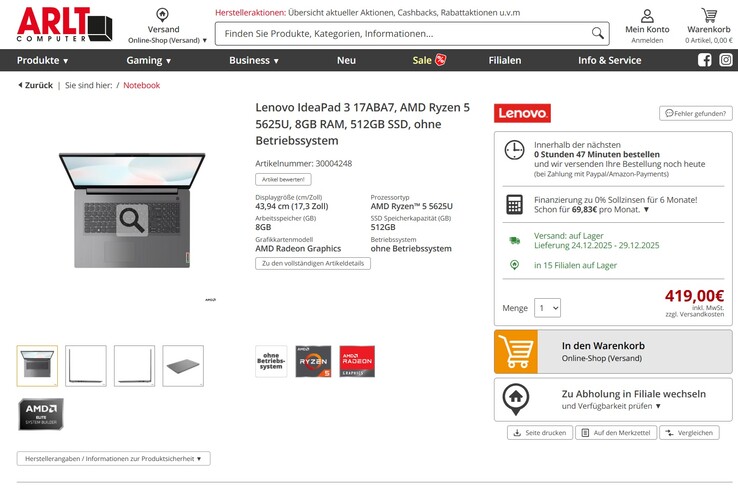The image size is (738, 491).
Task: Open the Produkte menu
Action: (43, 60)
